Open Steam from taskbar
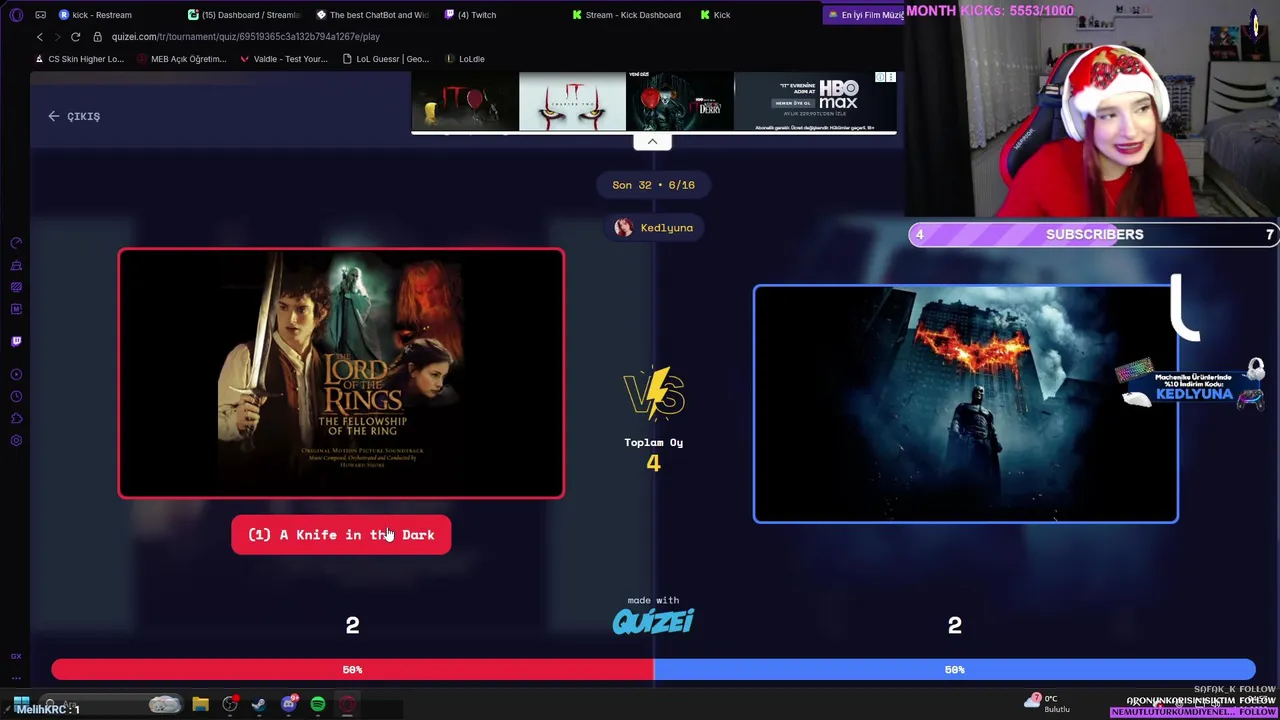The width and height of the screenshot is (1280, 720). pyautogui.click(x=259, y=705)
